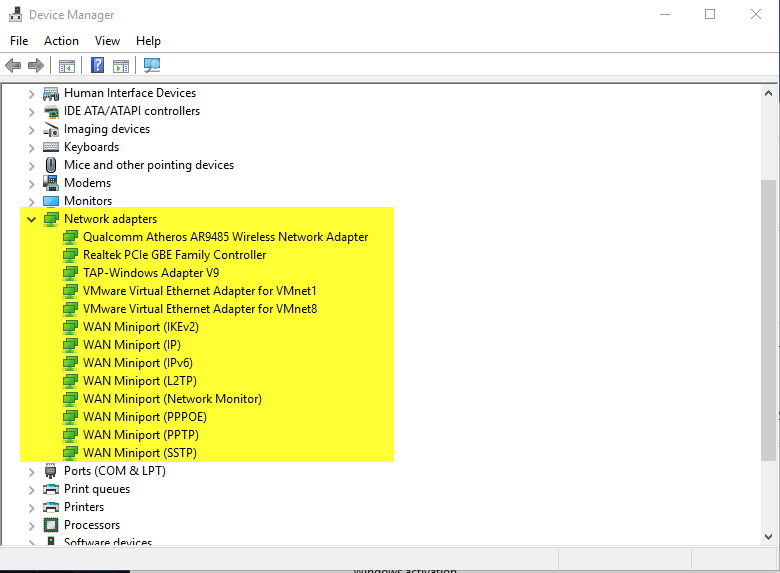780x573 pixels.
Task: Expand Mice and other pointing devices
Action: 31,166
